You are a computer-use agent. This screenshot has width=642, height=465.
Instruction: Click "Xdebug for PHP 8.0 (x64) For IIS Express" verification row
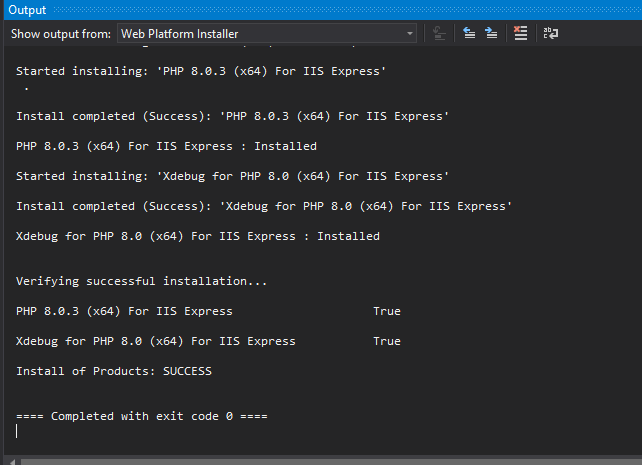156,341
